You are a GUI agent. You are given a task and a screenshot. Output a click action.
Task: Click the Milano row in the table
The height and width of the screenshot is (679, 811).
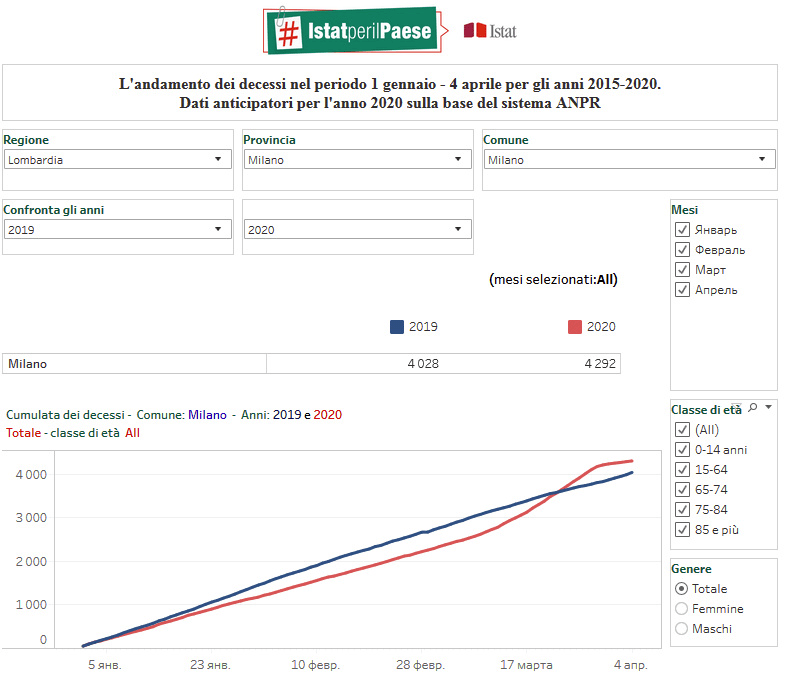[134, 364]
